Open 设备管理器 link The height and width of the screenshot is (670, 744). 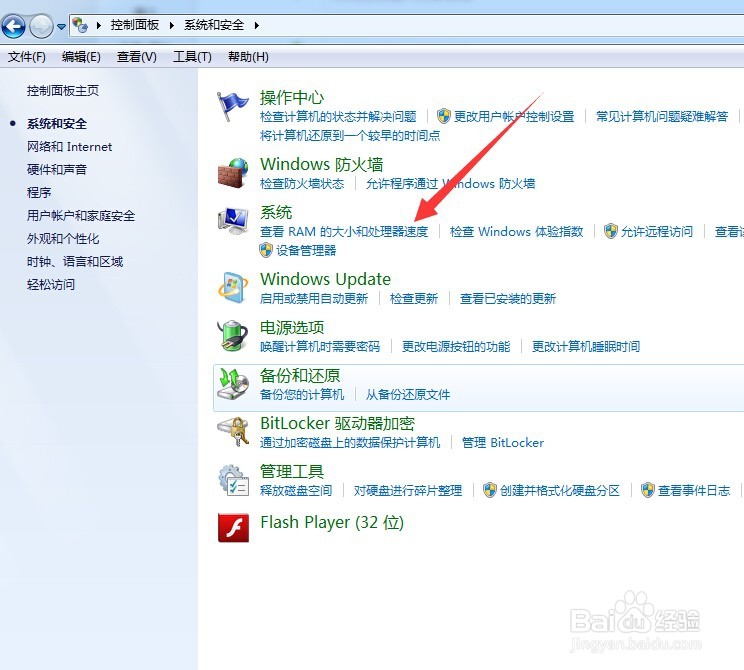coord(306,251)
